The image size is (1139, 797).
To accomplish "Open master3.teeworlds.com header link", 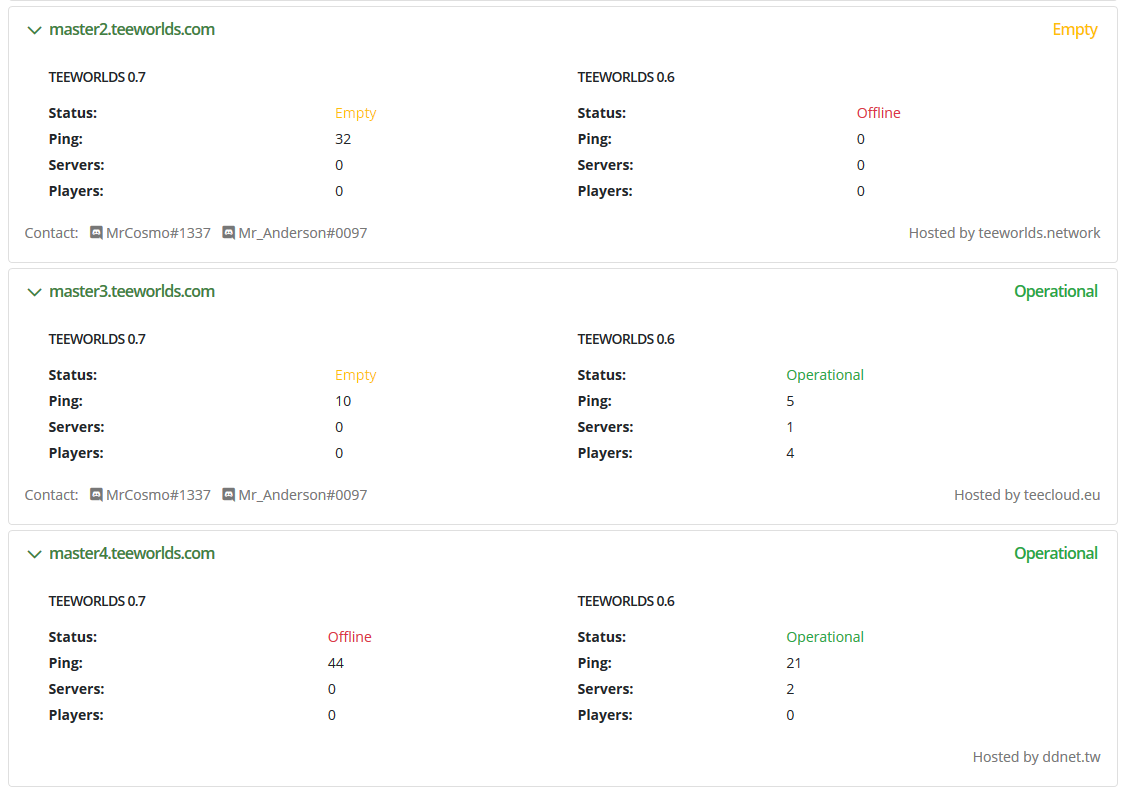I will coord(132,291).
